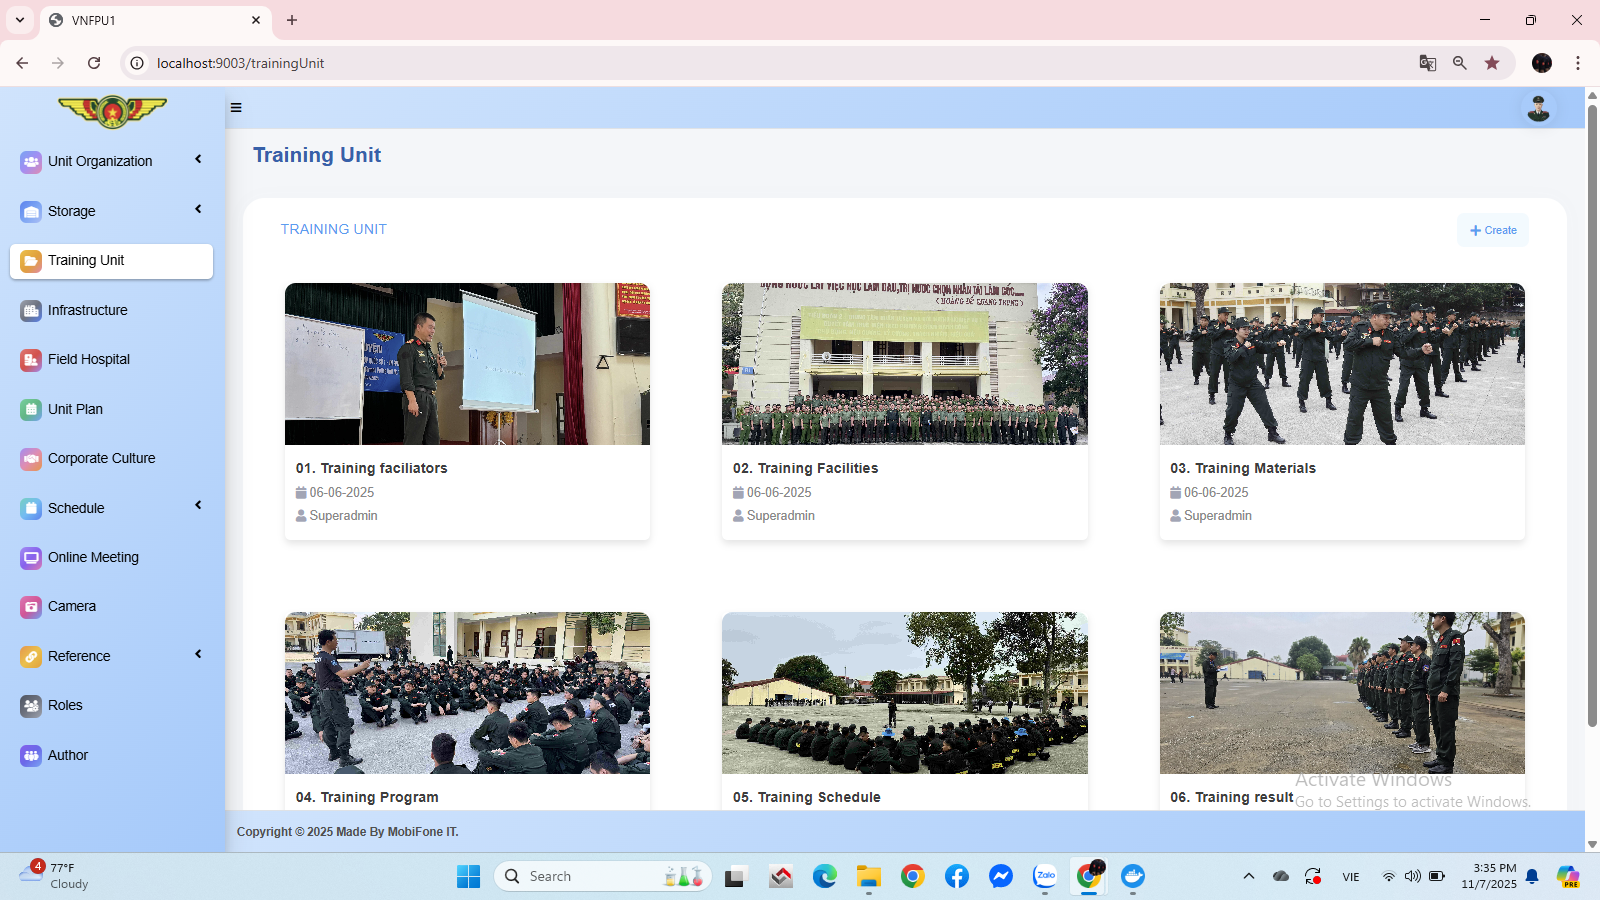The width and height of the screenshot is (1600, 900).
Task: Click the Training Materials card image
Action: (1341, 364)
